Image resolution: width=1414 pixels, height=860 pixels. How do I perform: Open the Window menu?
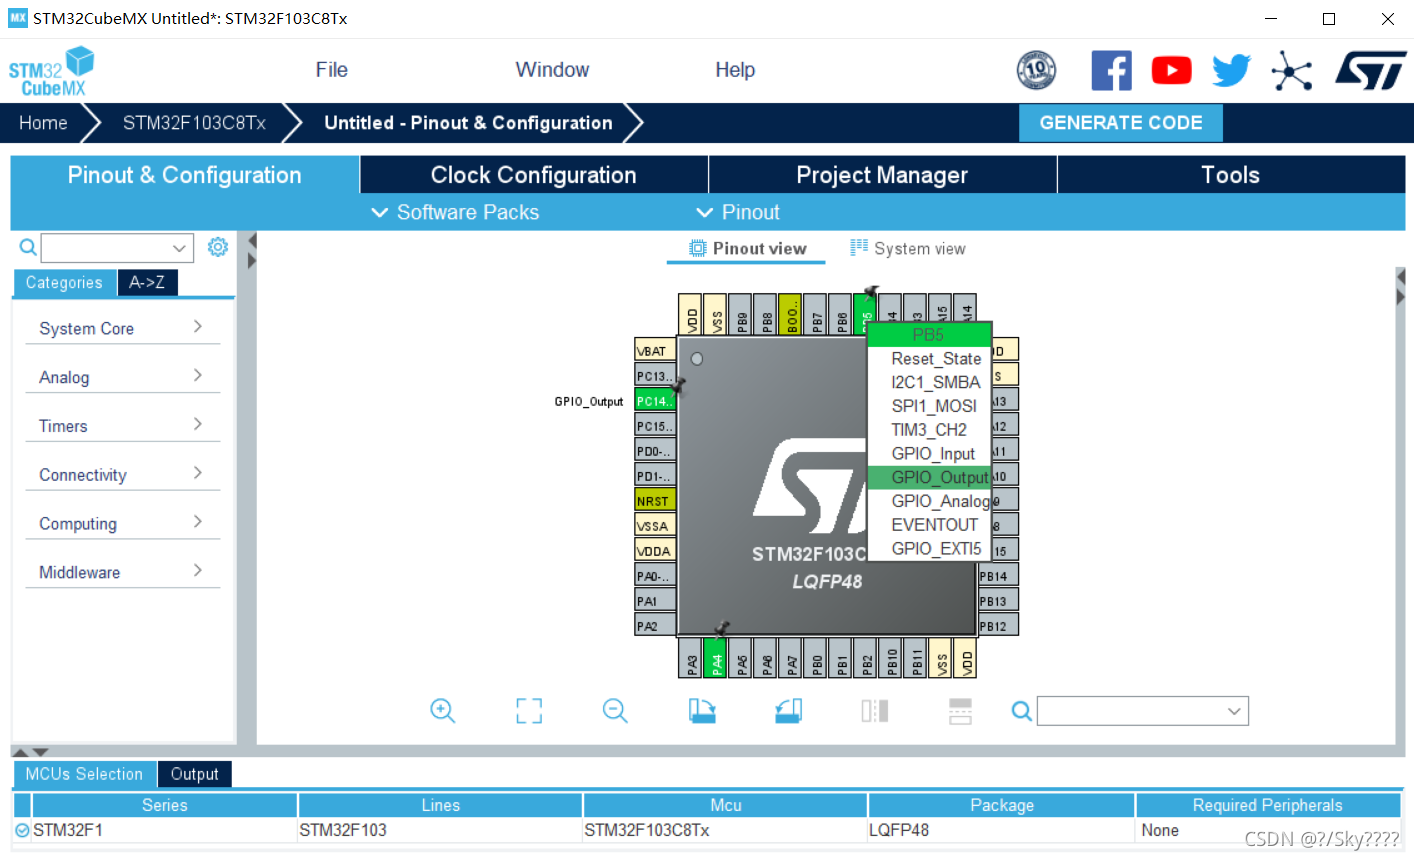(552, 70)
